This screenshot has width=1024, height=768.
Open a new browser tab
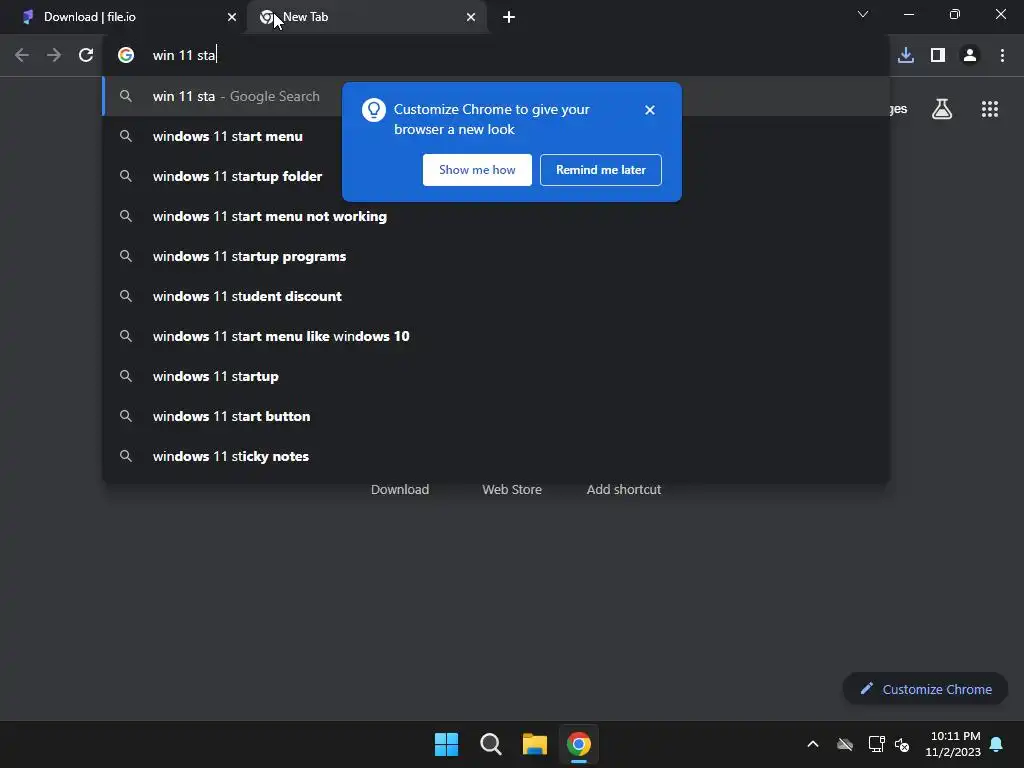(x=509, y=17)
